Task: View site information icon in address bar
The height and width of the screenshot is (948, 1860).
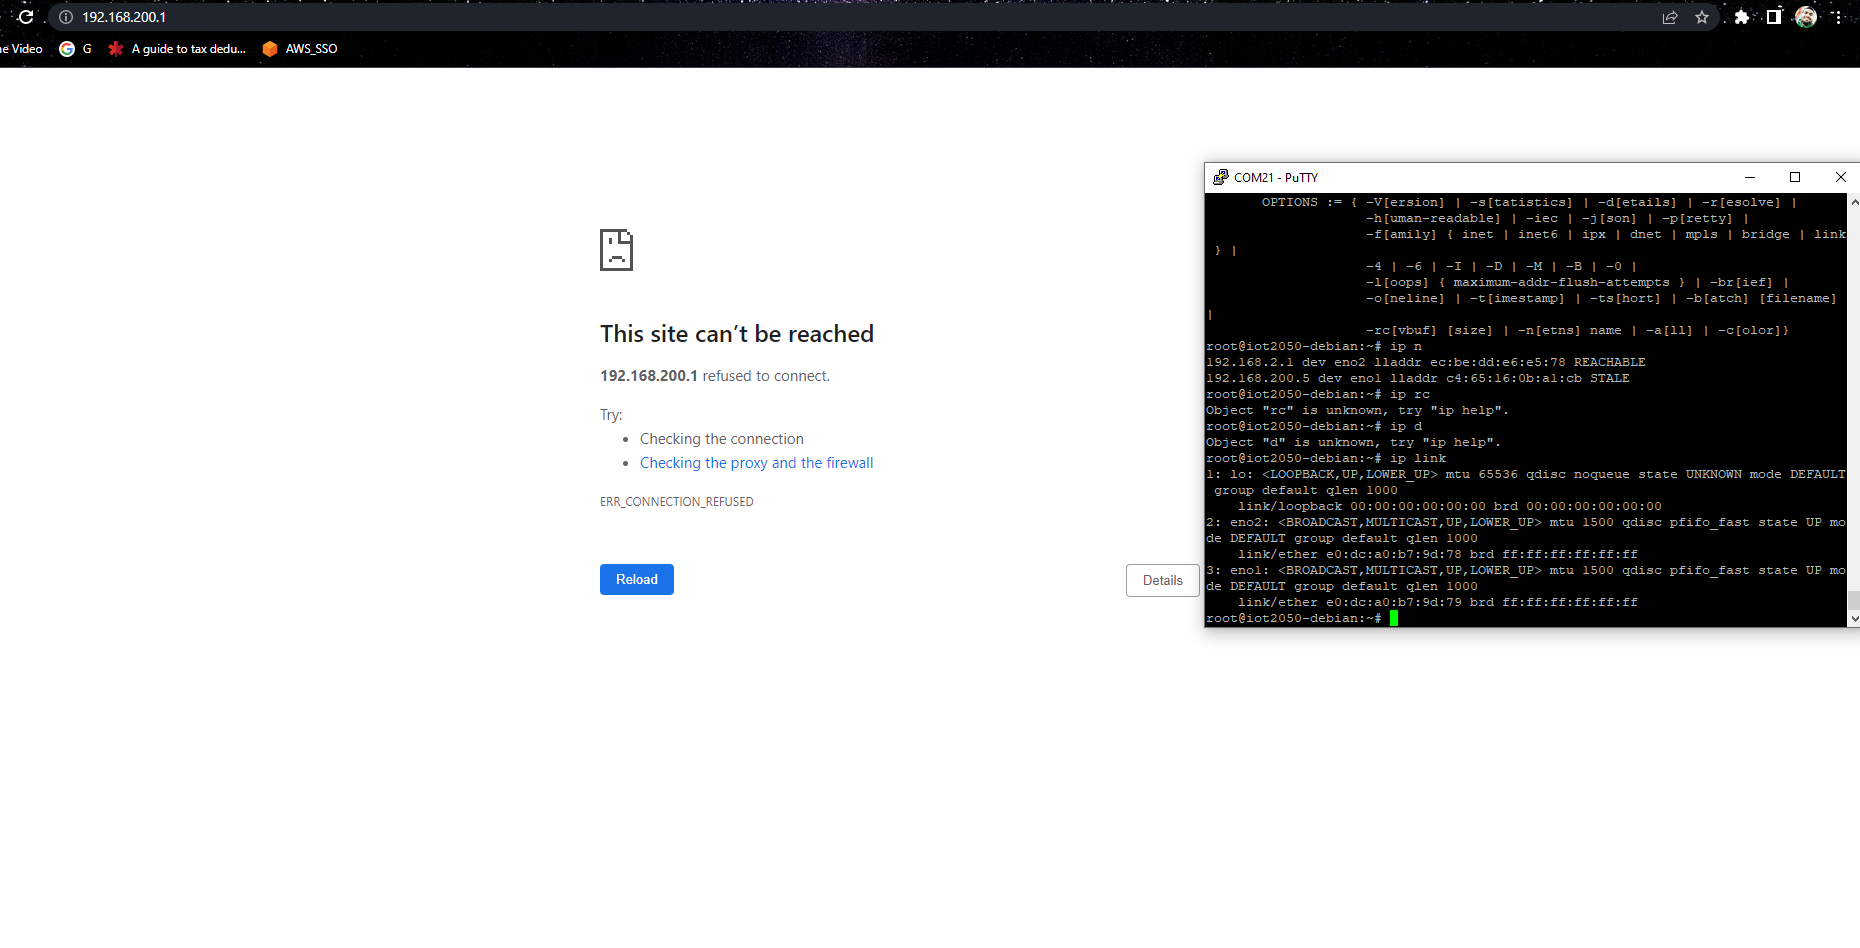Action: coord(66,17)
